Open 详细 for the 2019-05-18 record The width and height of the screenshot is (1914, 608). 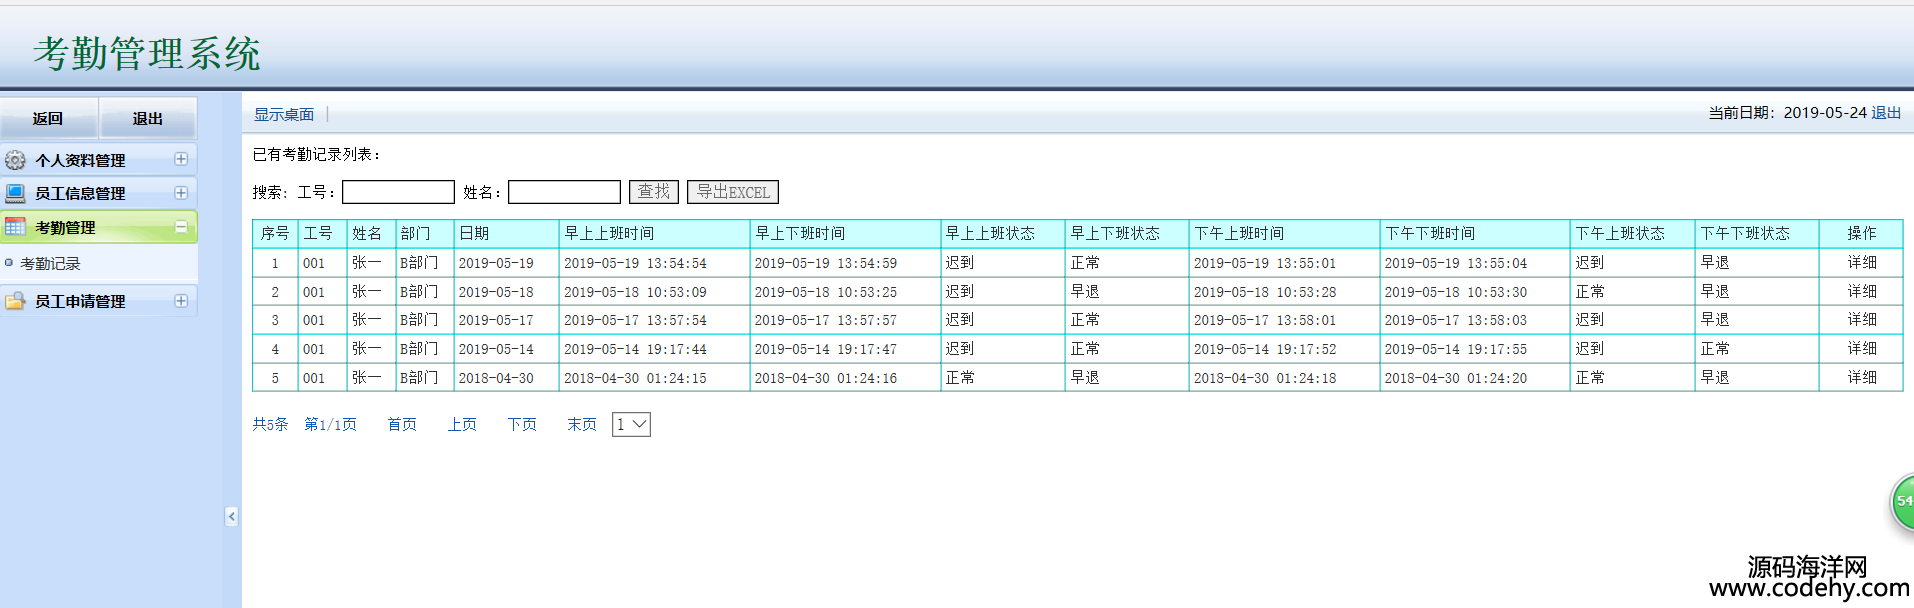(x=1862, y=292)
